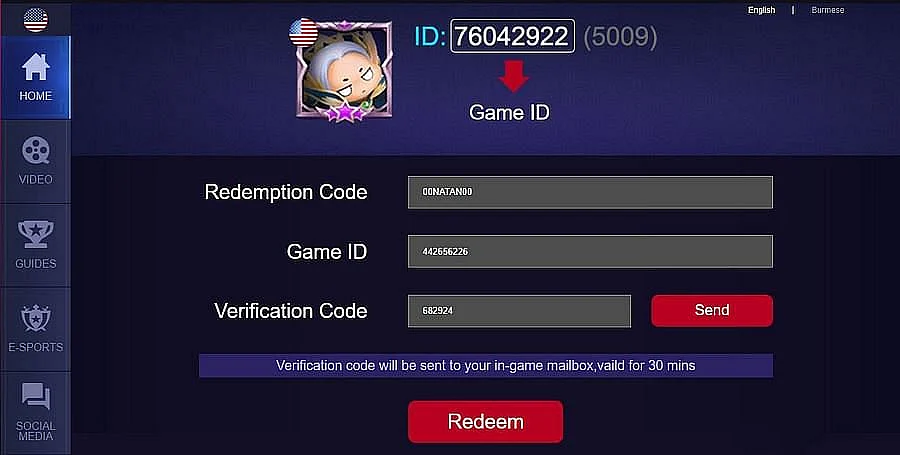
Task: Click the red arrow pointing to Game ID
Action: pyautogui.click(x=513, y=76)
